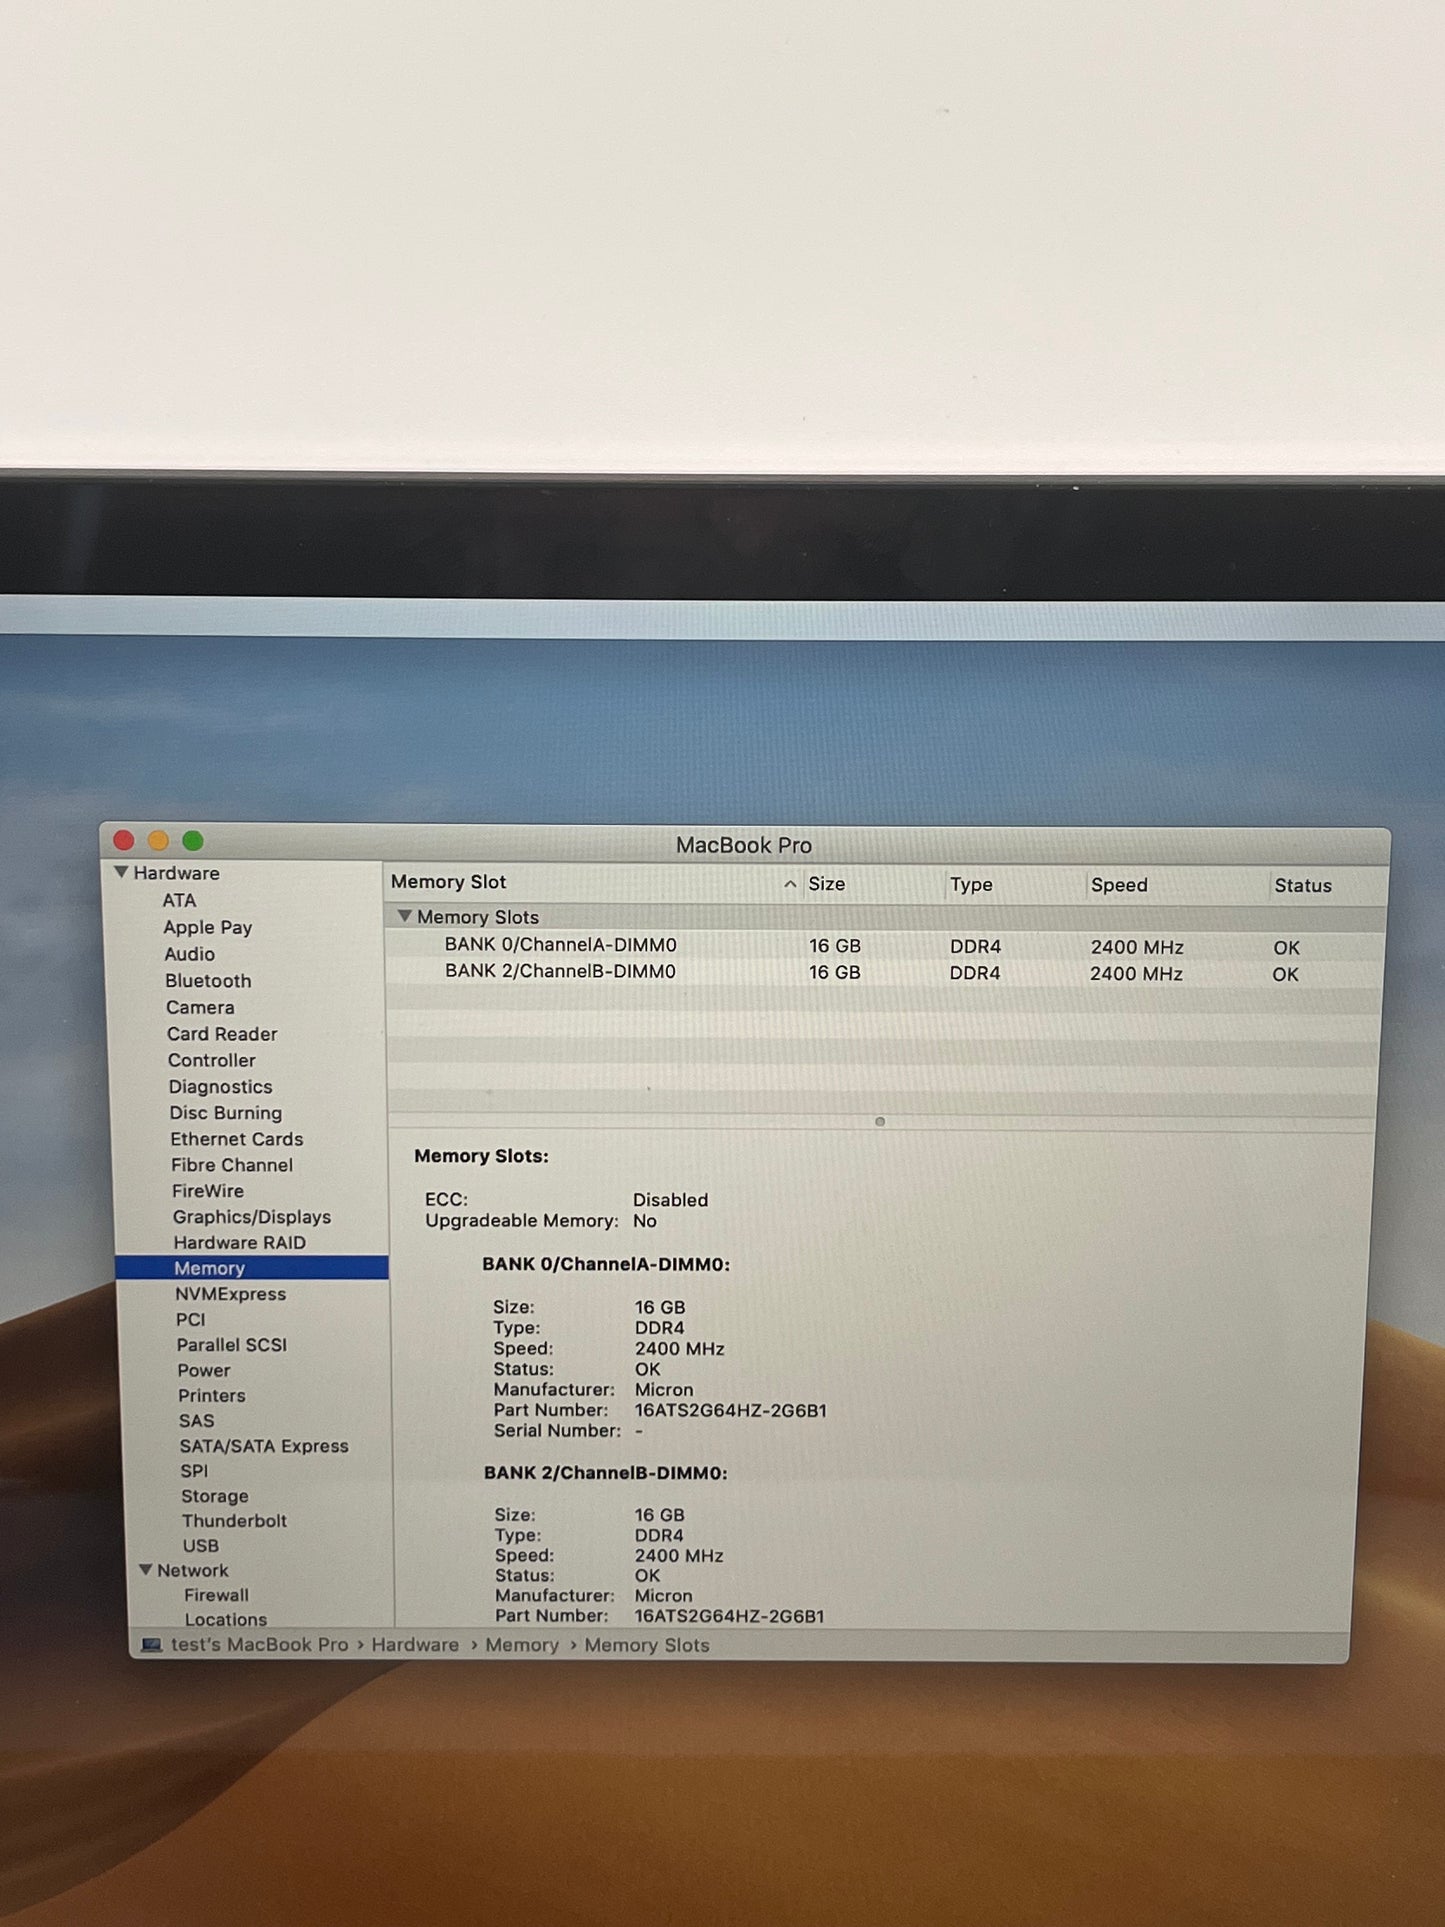The image size is (1445, 1927).
Task: Open the Diagnostics entry
Action: coord(220,1087)
